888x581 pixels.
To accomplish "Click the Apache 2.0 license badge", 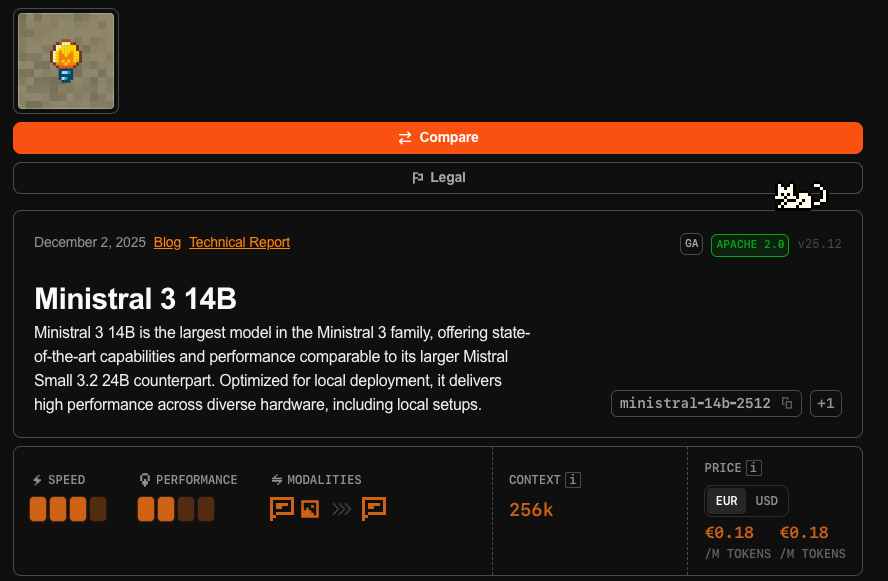I will (x=750, y=245).
